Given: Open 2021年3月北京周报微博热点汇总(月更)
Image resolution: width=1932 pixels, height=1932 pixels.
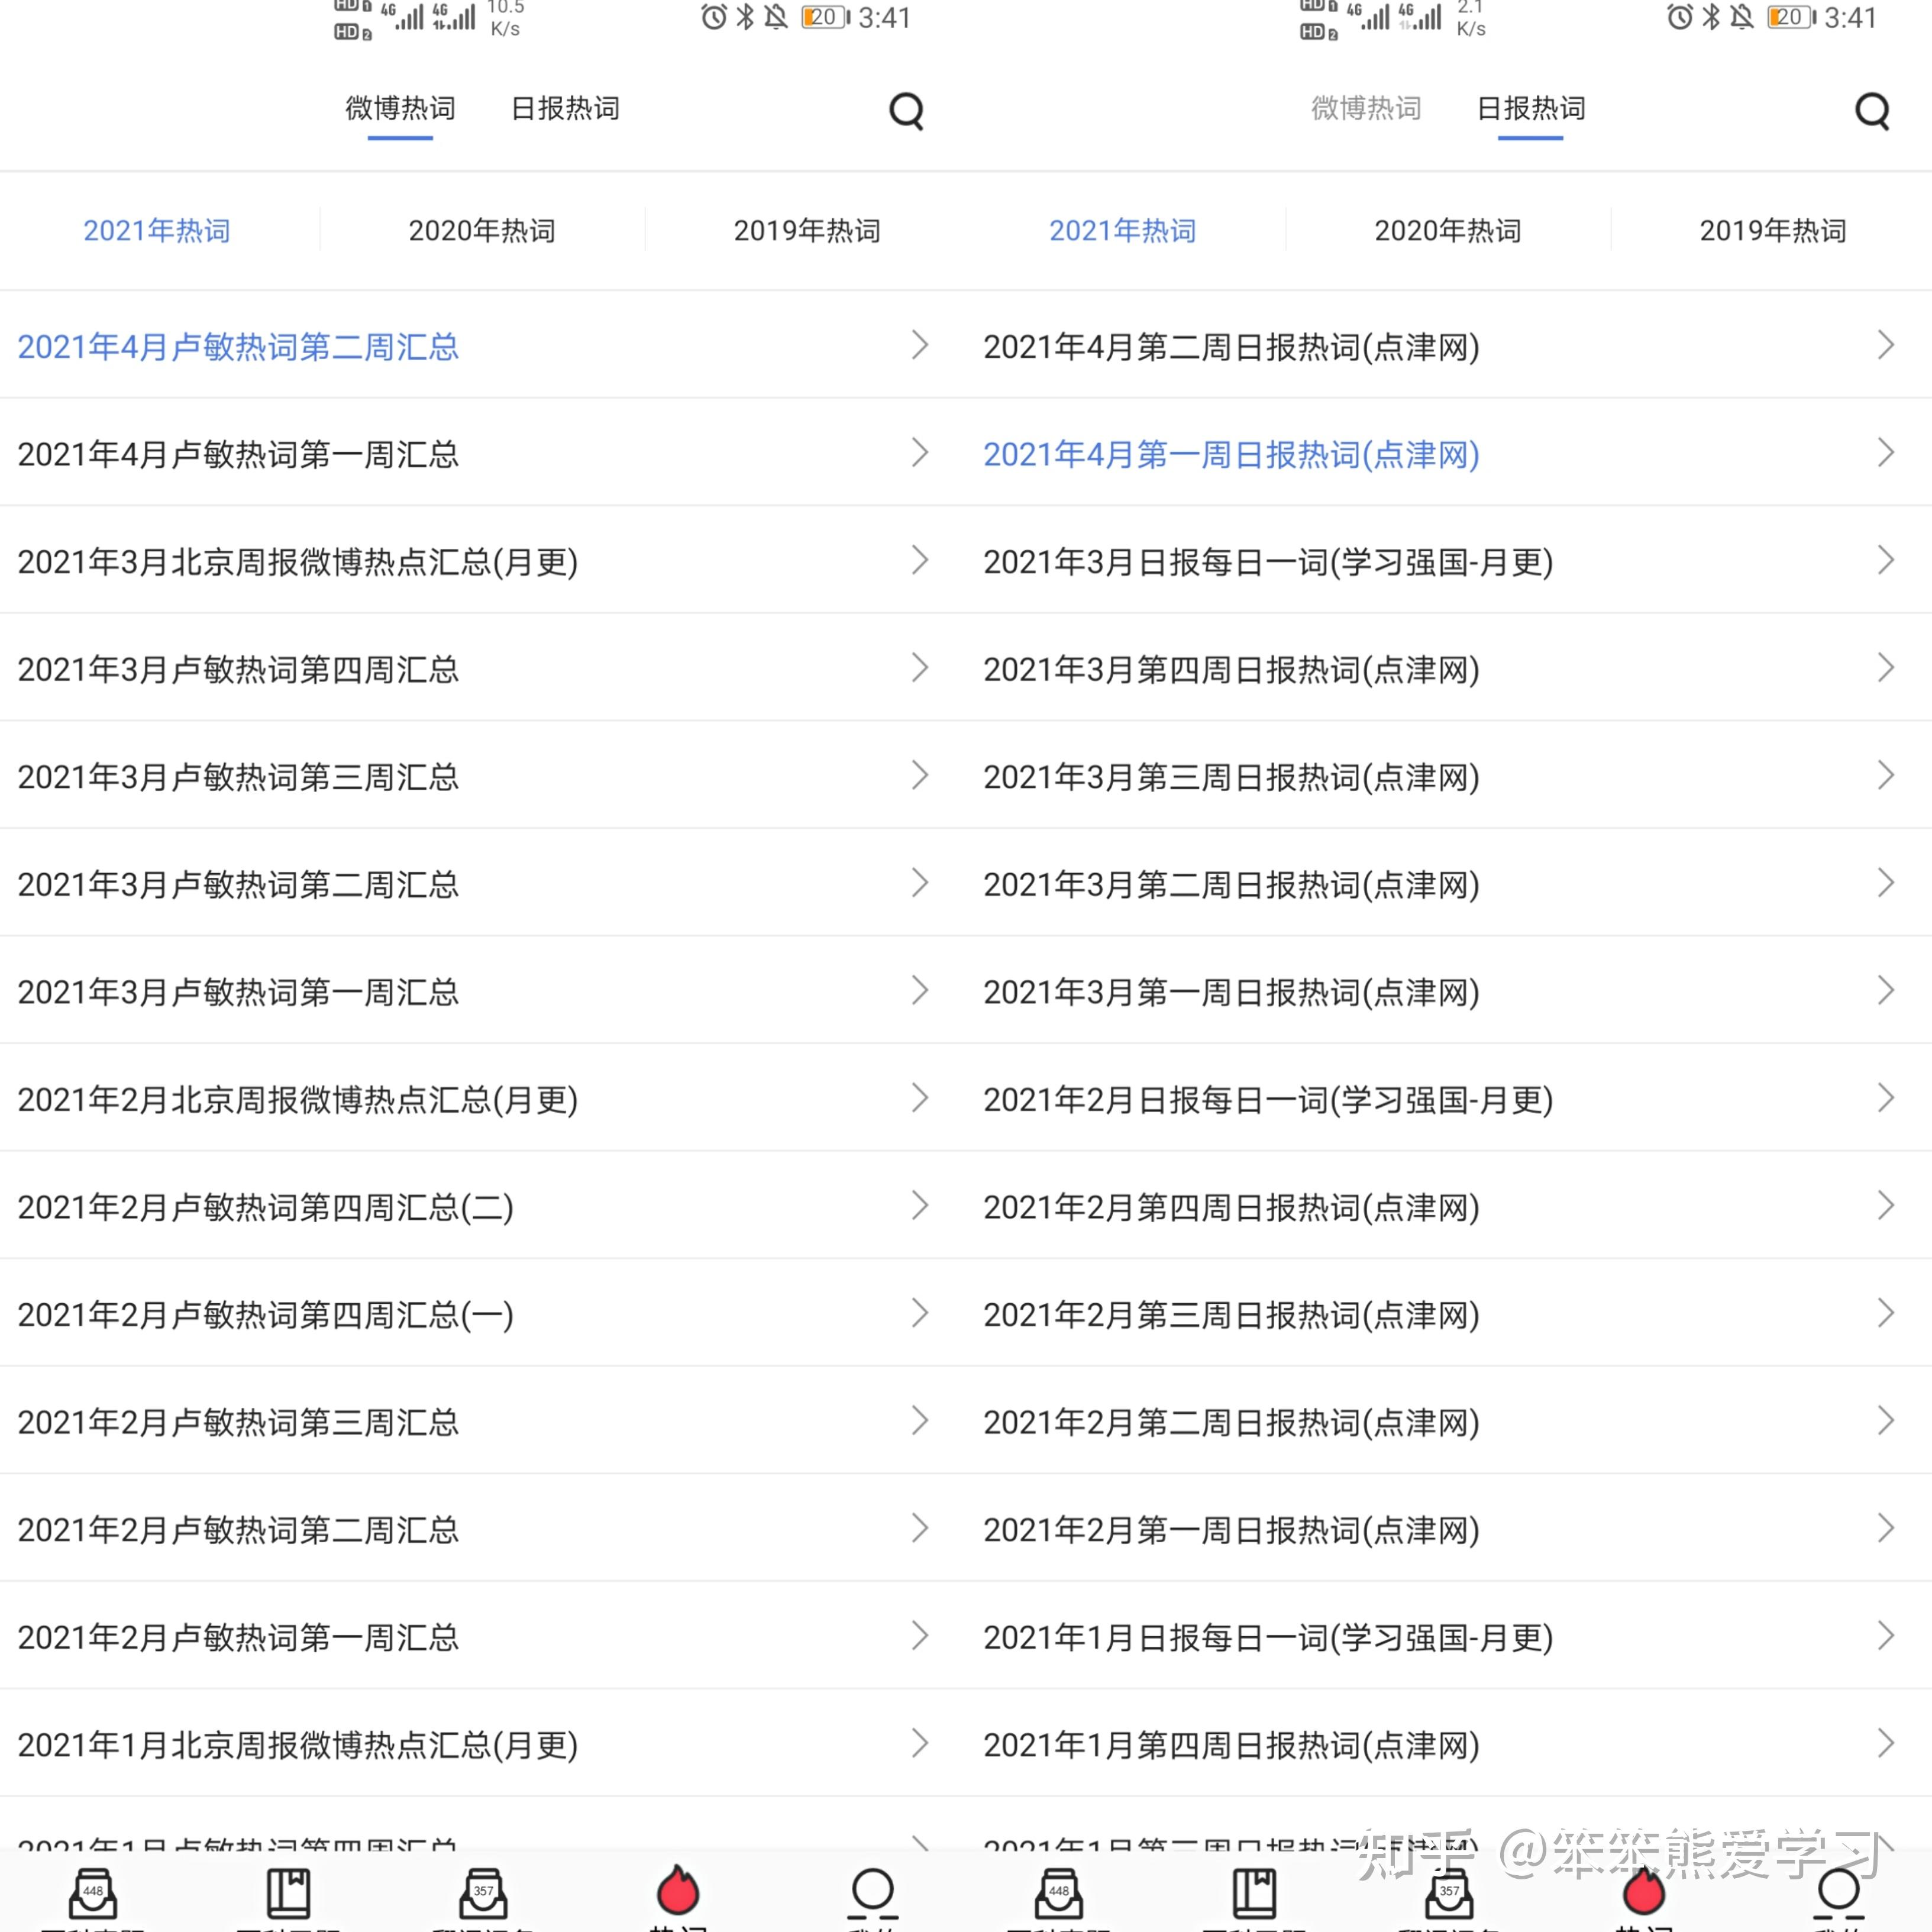Looking at the screenshot, I should [x=298, y=562].
